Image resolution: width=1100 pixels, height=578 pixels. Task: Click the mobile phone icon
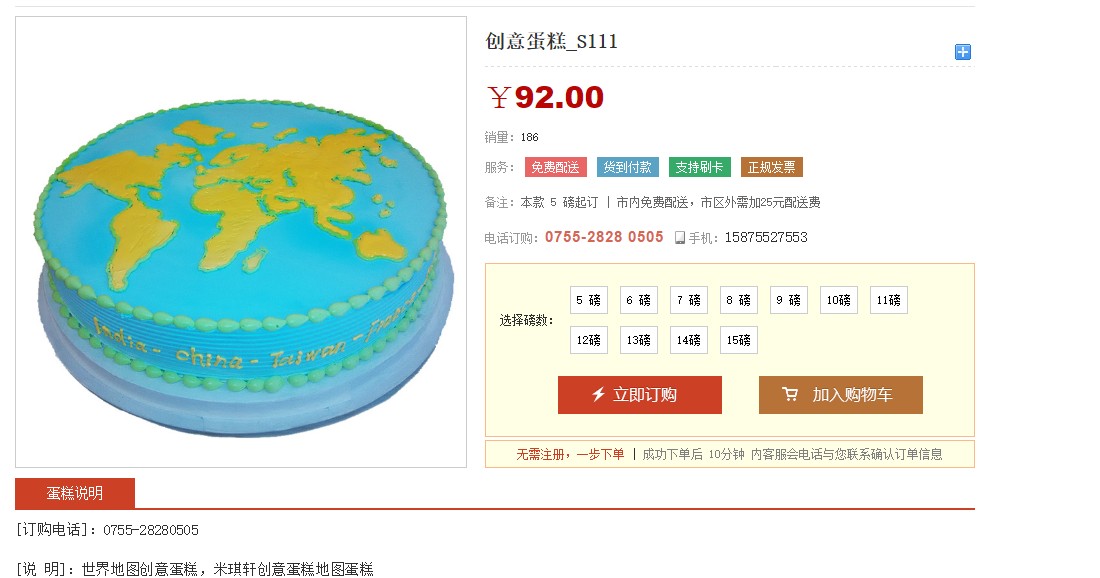[680, 238]
